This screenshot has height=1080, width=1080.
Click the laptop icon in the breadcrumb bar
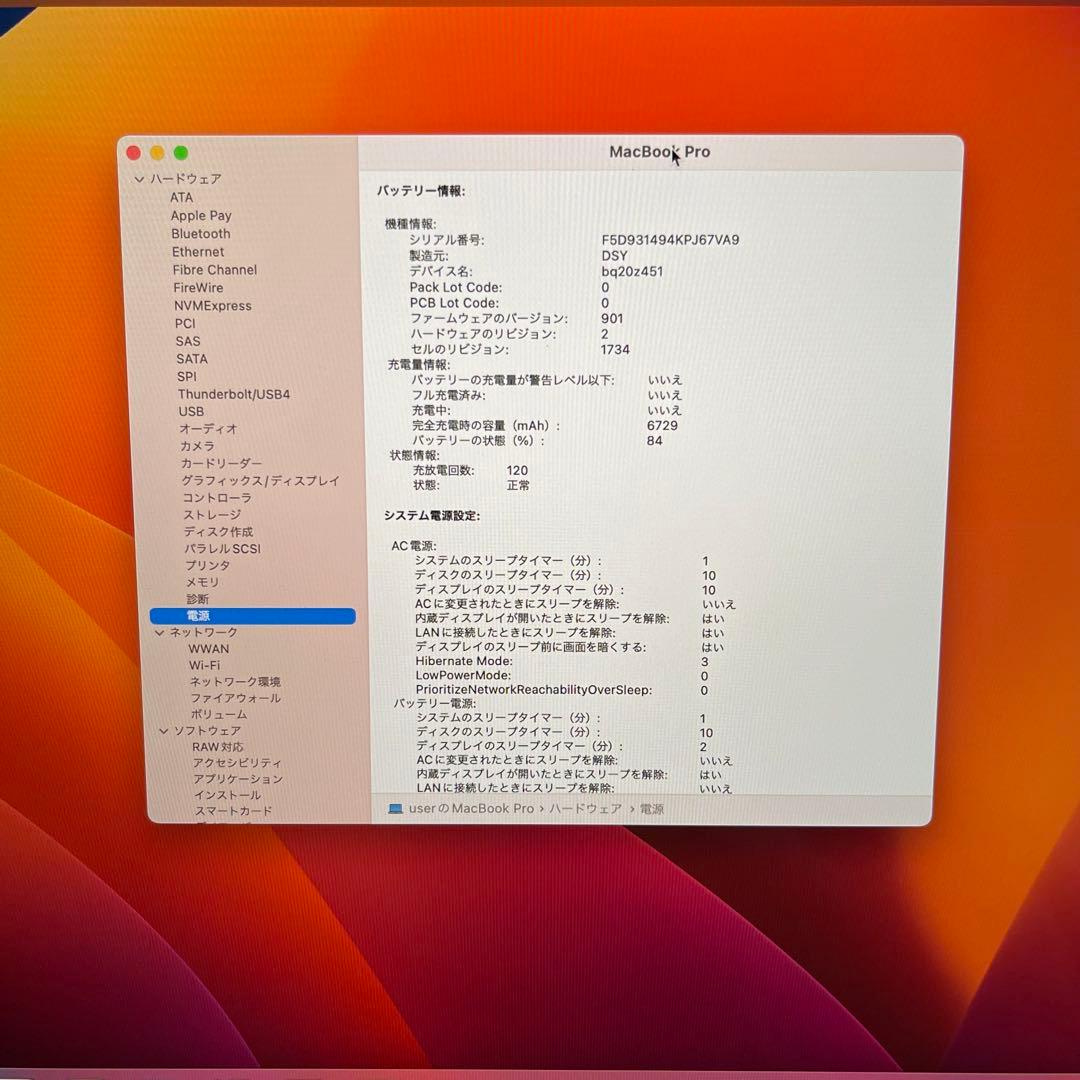coord(398,809)
